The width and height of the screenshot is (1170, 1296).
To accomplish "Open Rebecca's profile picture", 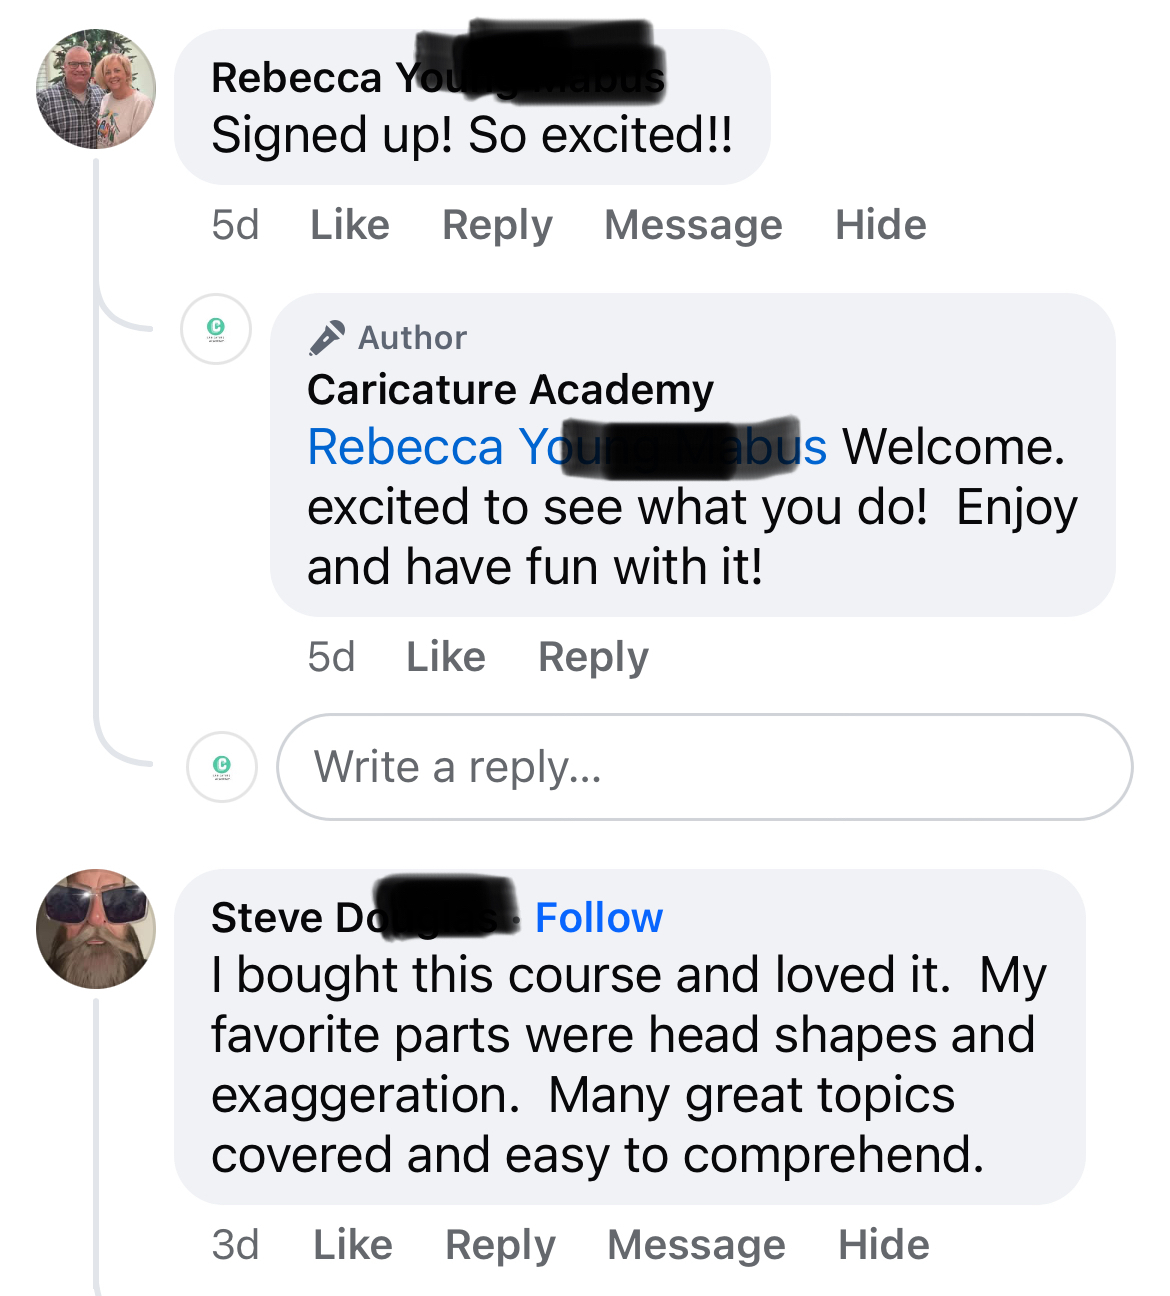I will click(96, 89).
